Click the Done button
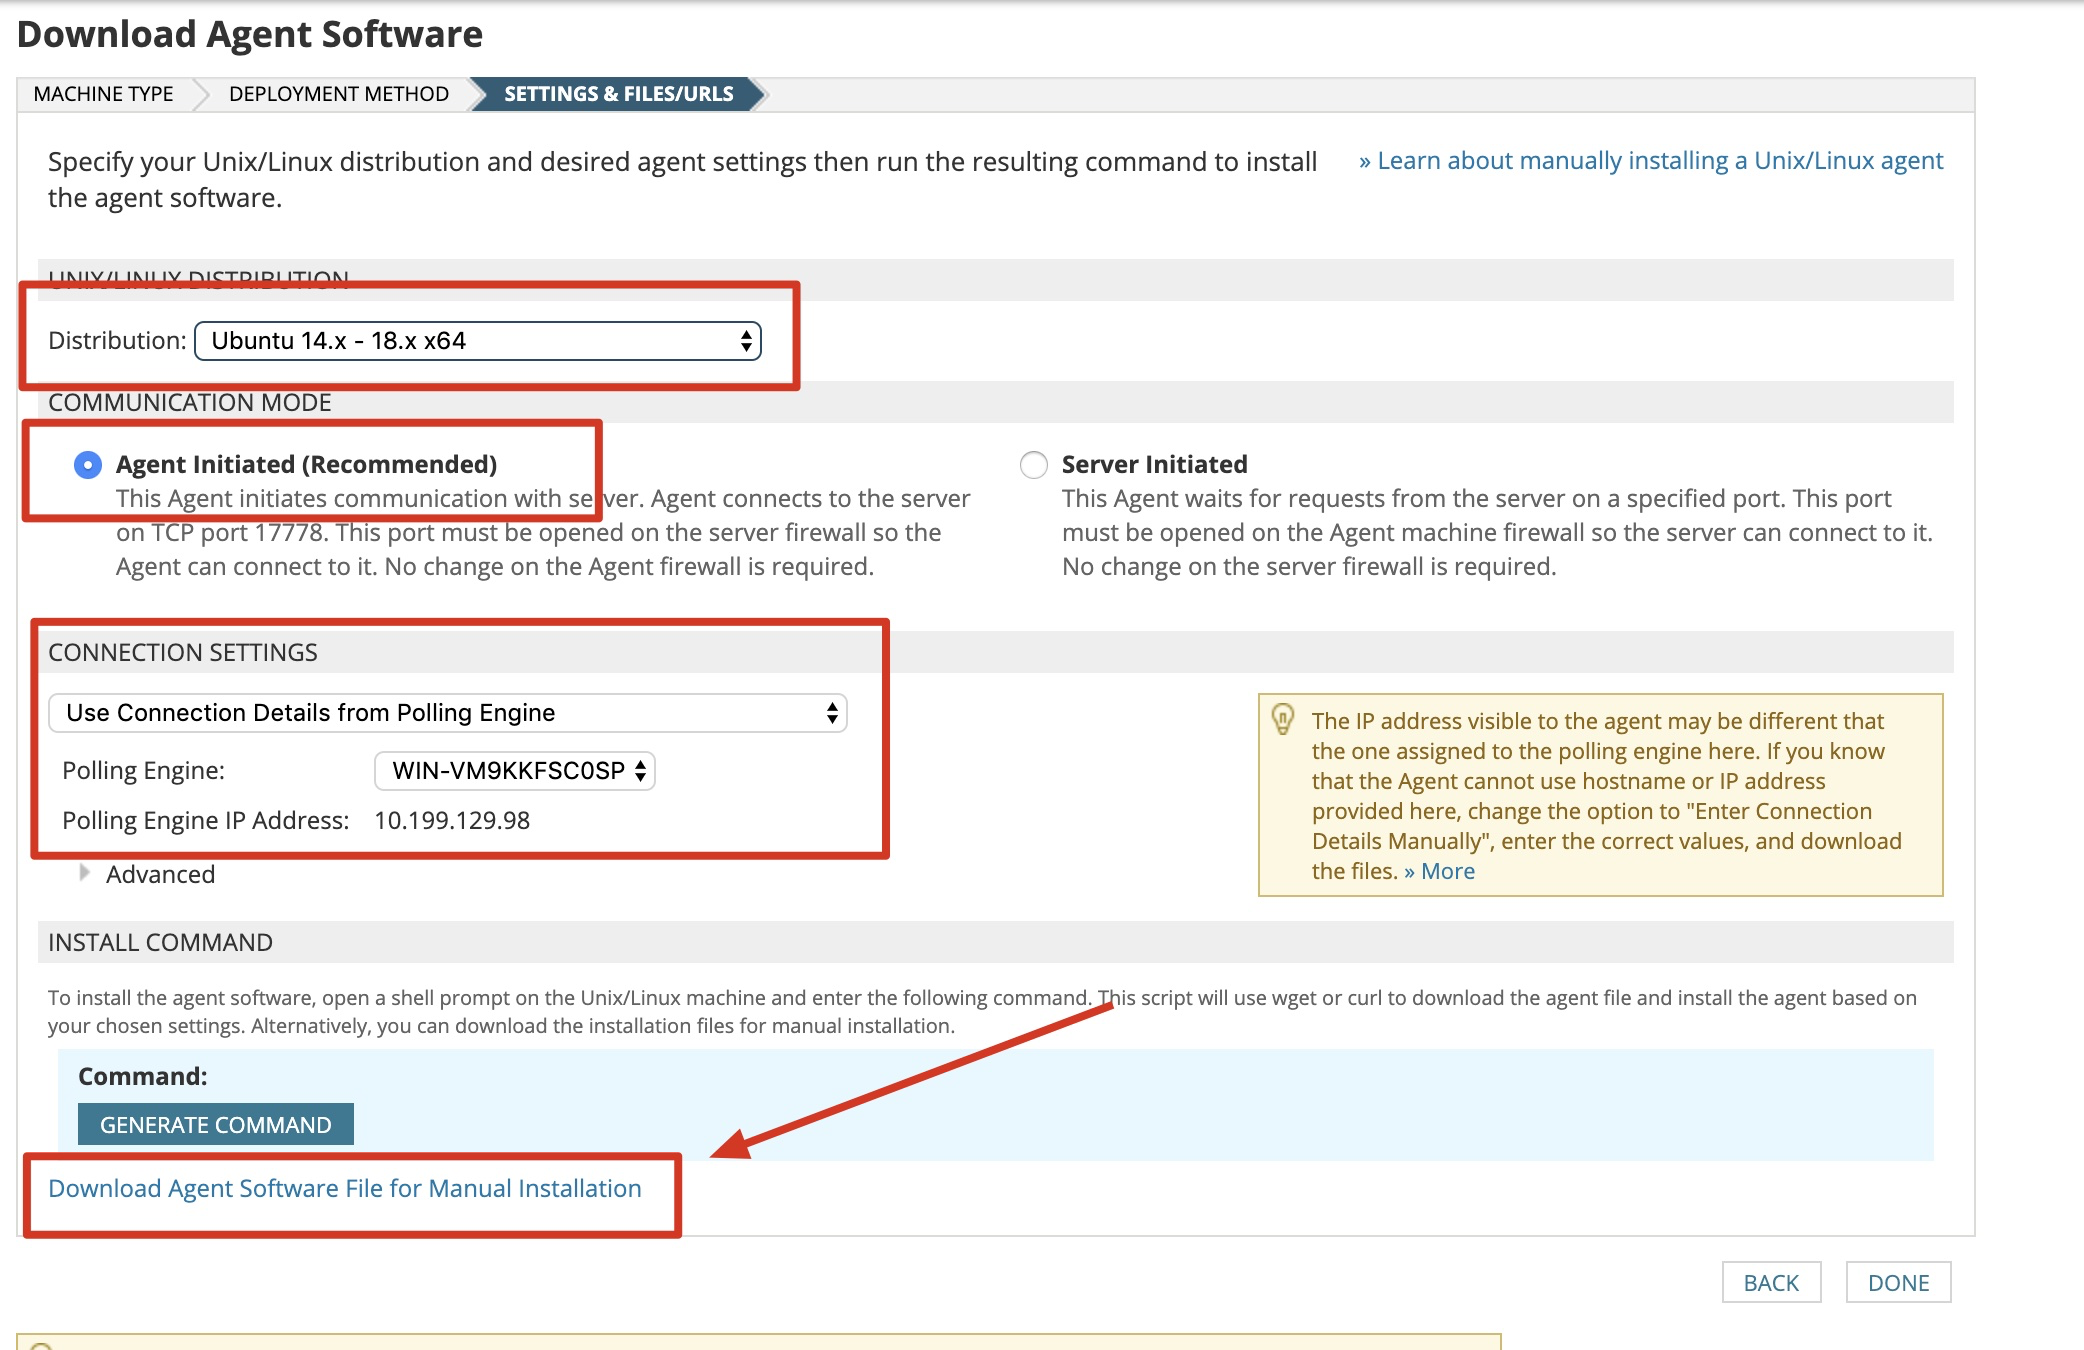 tap(1897, 1282)
